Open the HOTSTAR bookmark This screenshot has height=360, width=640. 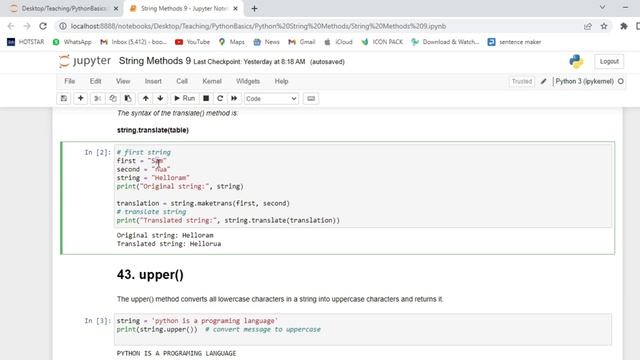(26, 42)
